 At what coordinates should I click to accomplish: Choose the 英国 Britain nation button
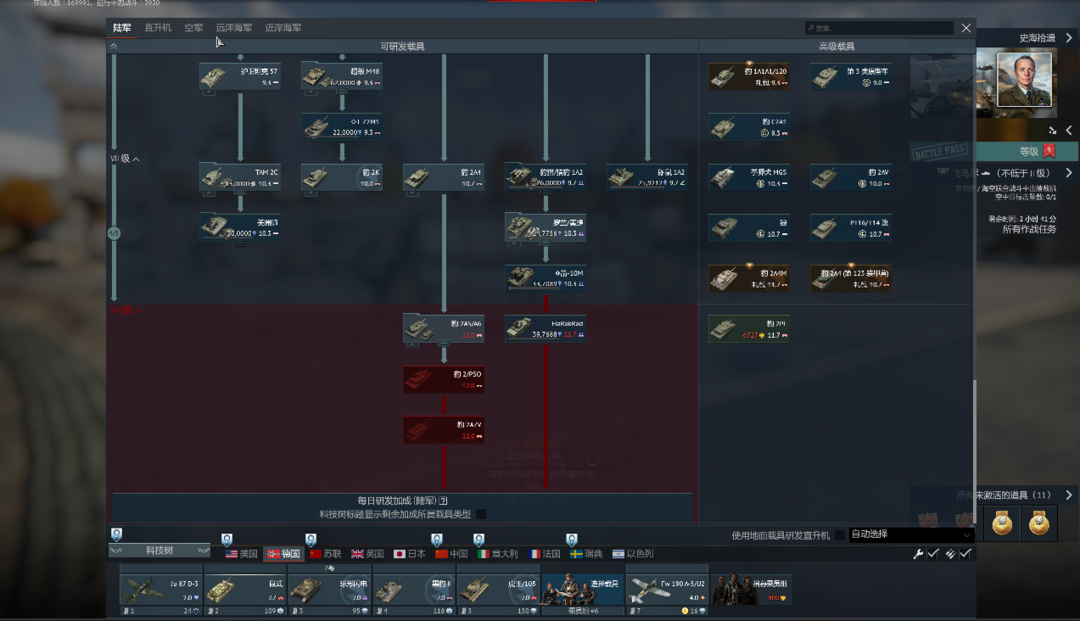coord(367,554)
